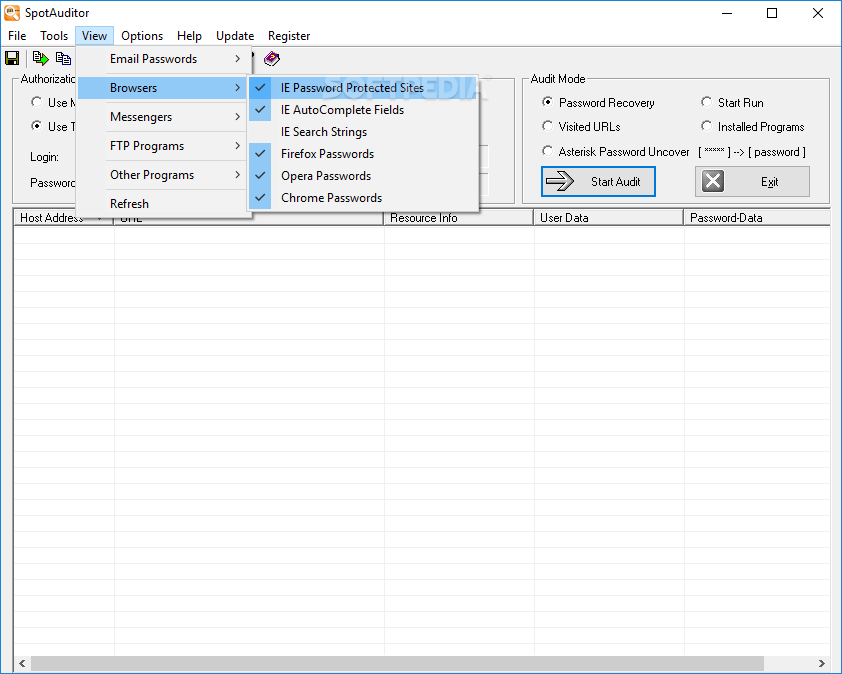
Task: Click the Save floppy disk toolbar icon
Action: pyautogui.click(x=12, y=58)
